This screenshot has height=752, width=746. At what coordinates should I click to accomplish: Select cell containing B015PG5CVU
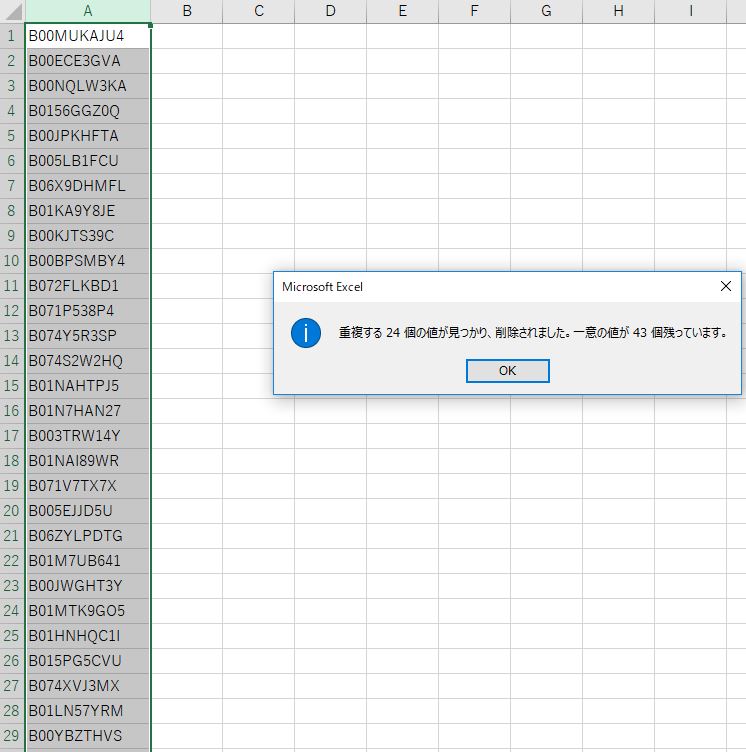coord(88,660)
